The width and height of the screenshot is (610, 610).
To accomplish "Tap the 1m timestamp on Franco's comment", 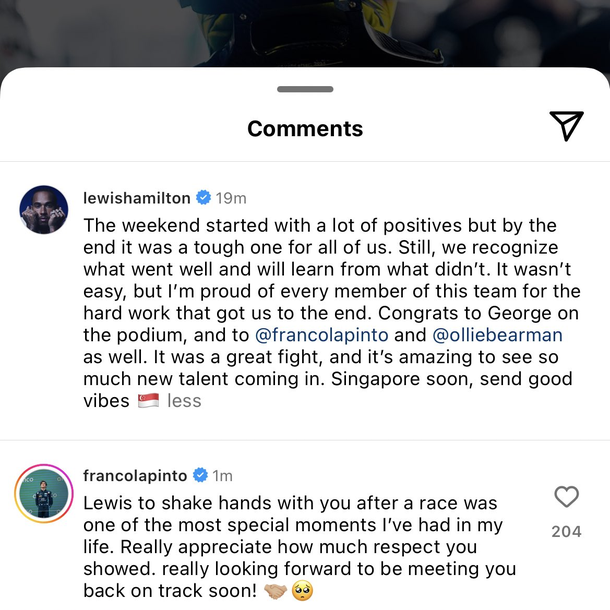I will 223,475.
